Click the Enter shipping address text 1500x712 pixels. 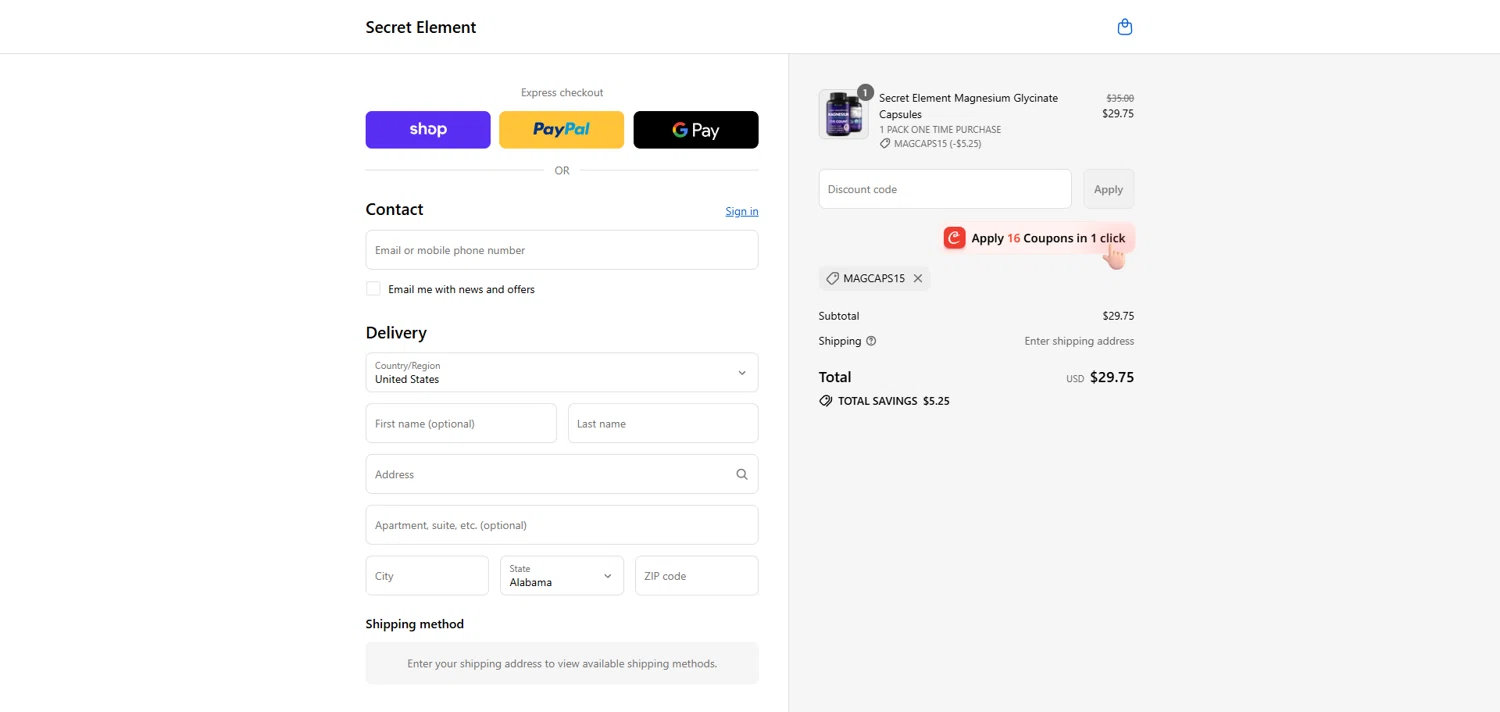[1079, 341]
